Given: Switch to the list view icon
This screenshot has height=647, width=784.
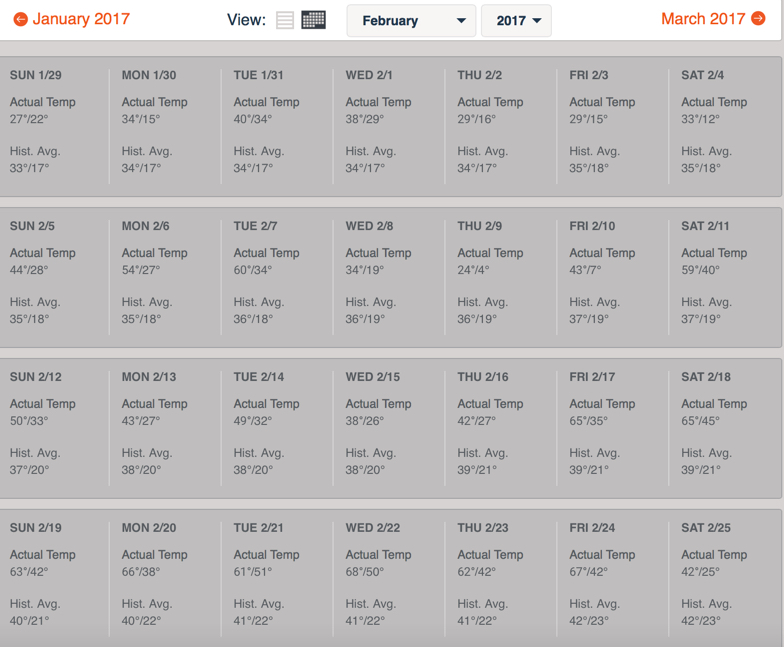Looking at the screenshot, I should click(x=285, y=20).
